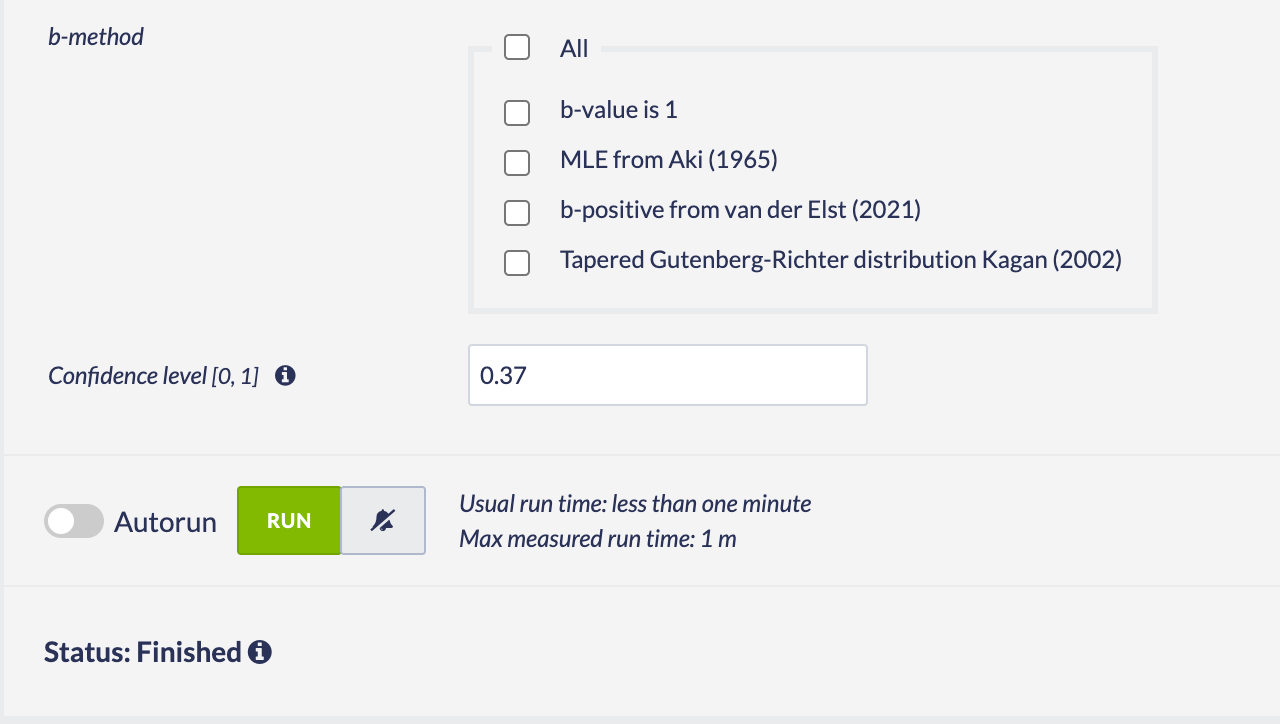Click the 'b-value is 1' label text
Screen dimensions: 1280x724
coord(618,110)
